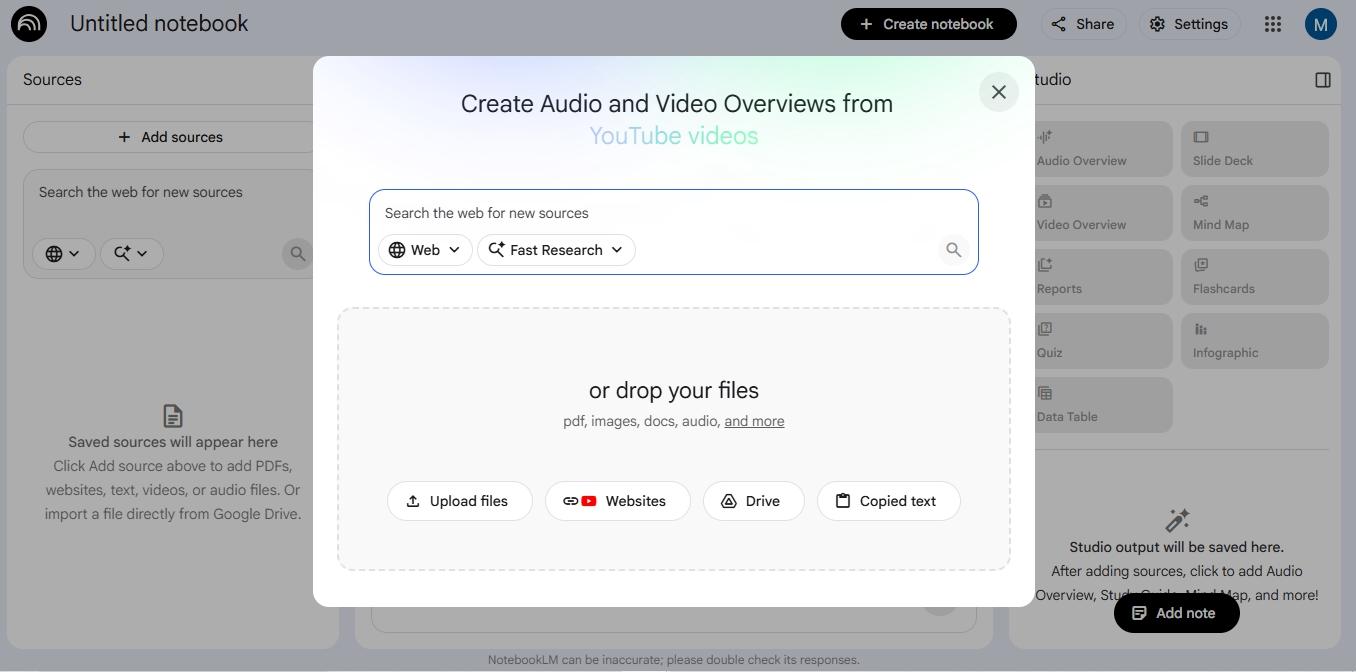
Task: Expand the globe dropdown in Sources panel
Action: click(64, 254)
